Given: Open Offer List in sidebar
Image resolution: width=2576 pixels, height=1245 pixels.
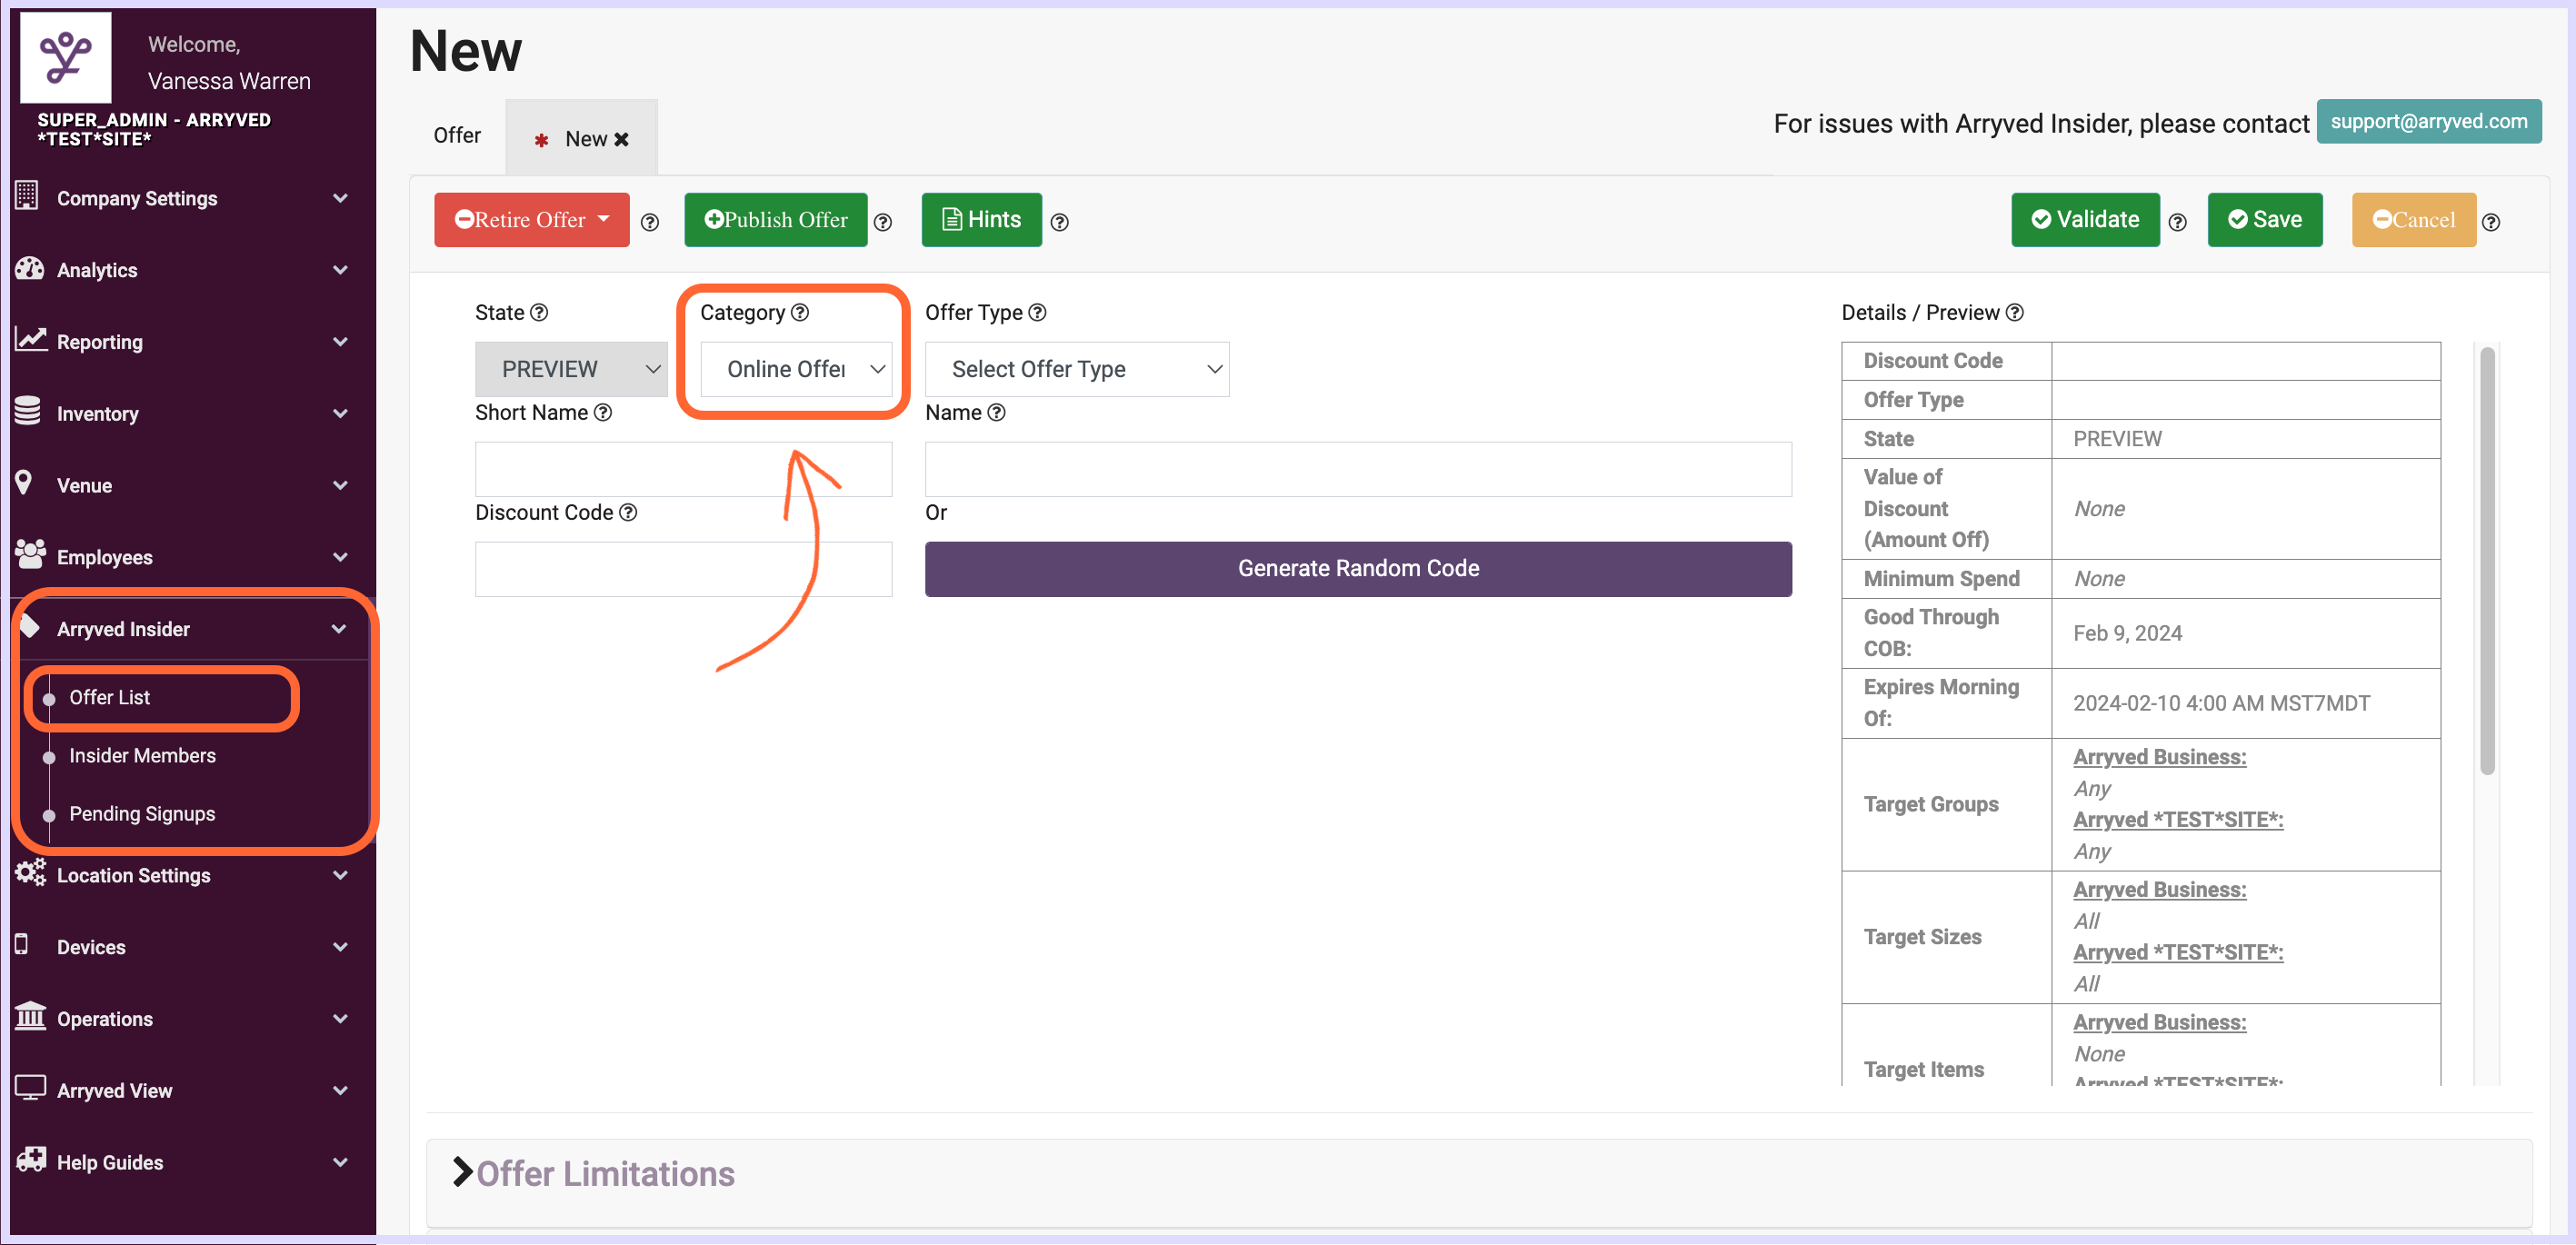Looking at the screenshot, I should coord(109,697).
